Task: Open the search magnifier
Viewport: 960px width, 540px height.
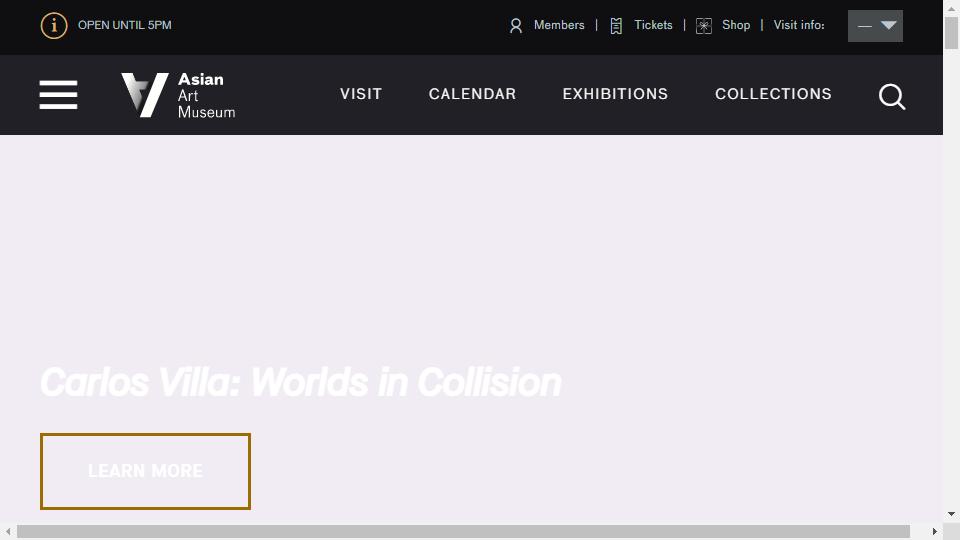Action: click(x=892, y=96)
